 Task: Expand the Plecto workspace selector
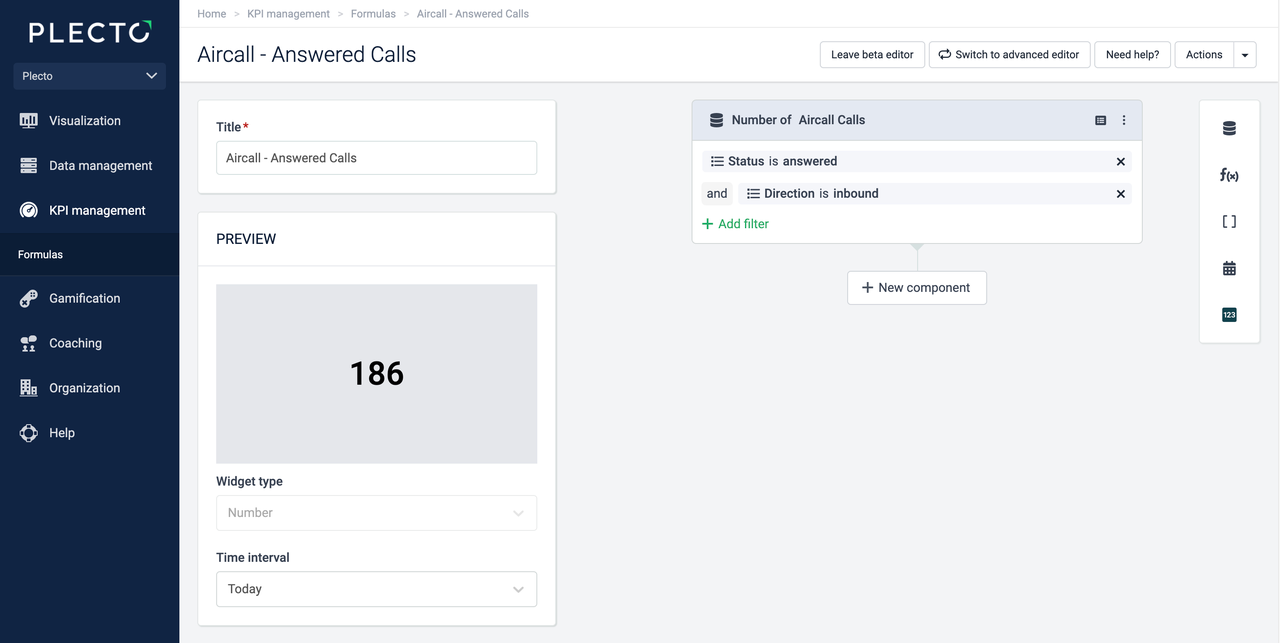pyautogui.click(x=89, y=76)
